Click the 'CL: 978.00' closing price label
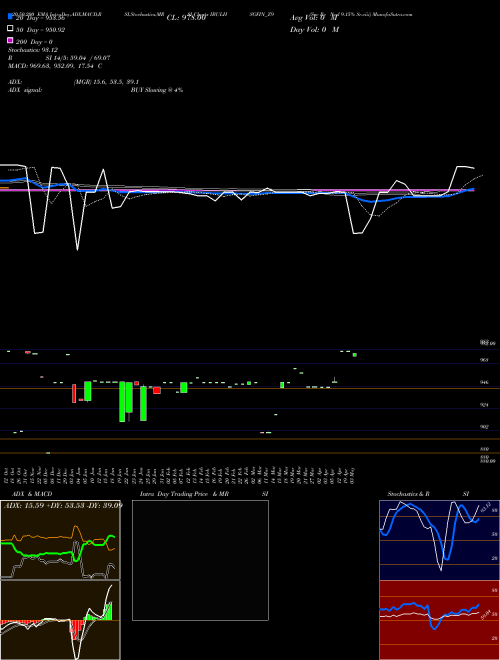The height and width of the screenshot is (660, 500). 186,18
